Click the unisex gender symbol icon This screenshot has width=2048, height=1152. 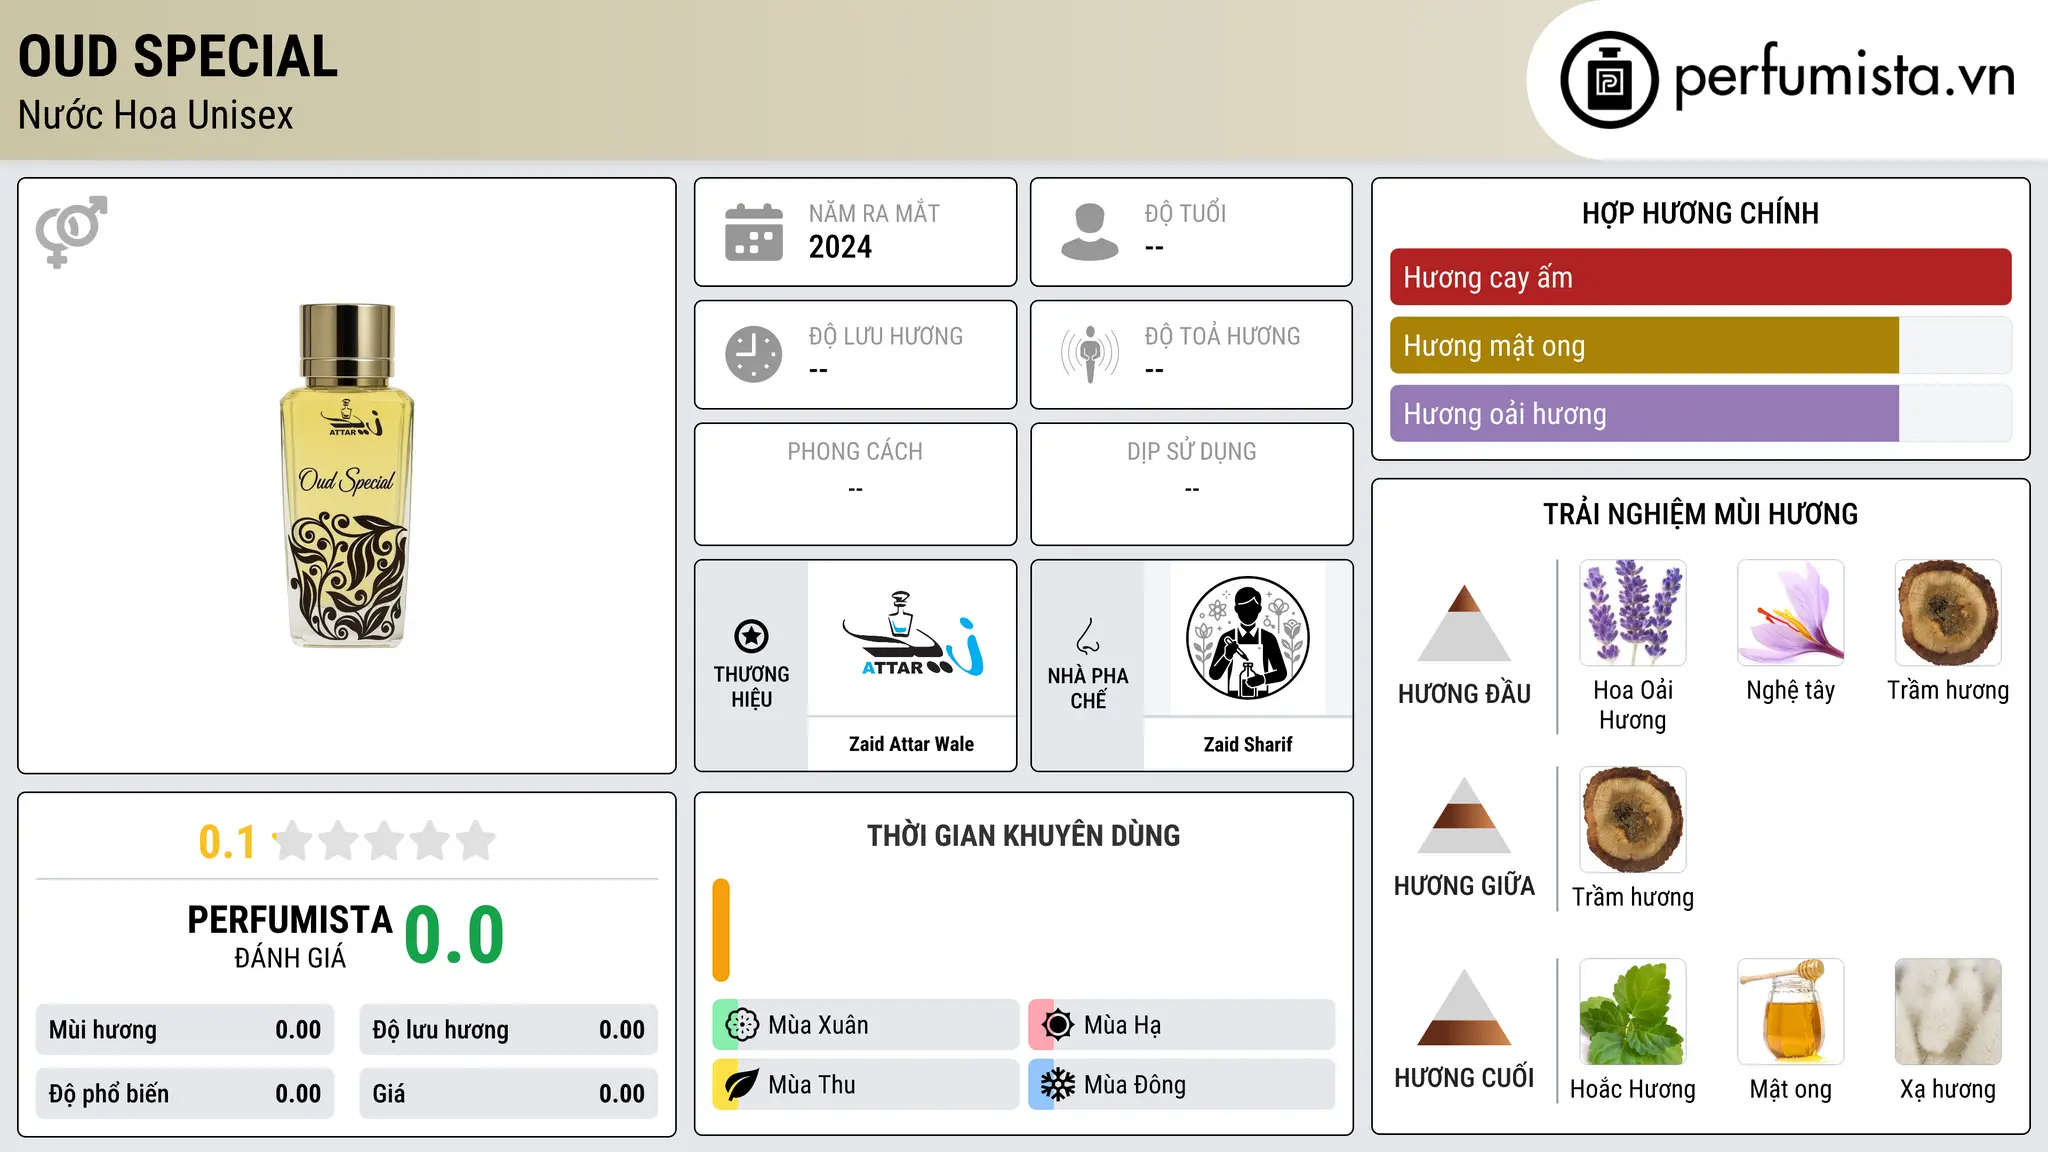pyautogui.click(x=71, y=232)
